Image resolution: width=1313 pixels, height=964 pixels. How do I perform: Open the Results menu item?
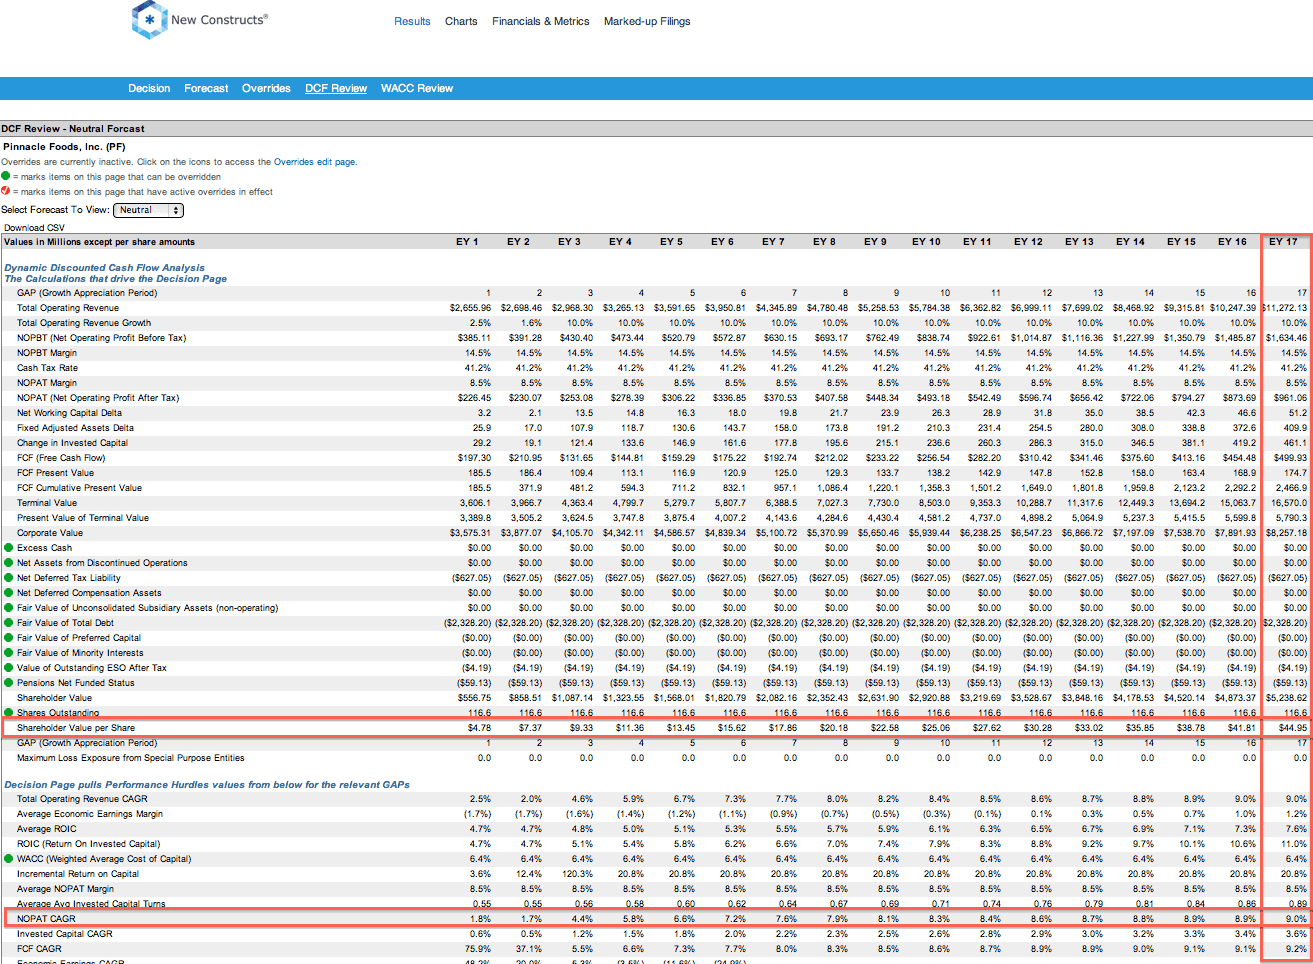pyautogui.click(x=412, y=21)
